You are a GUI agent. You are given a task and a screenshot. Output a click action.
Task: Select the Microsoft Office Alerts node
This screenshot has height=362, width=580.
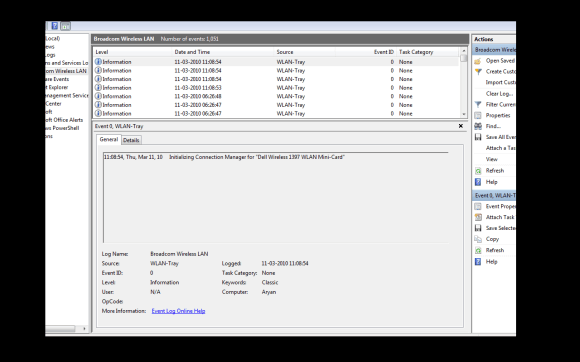pyautogui.click(x=64, y=120)
